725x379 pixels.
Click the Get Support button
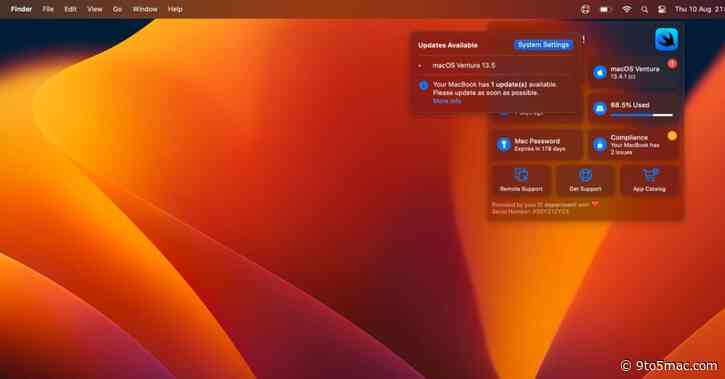[x=585, y=181]
